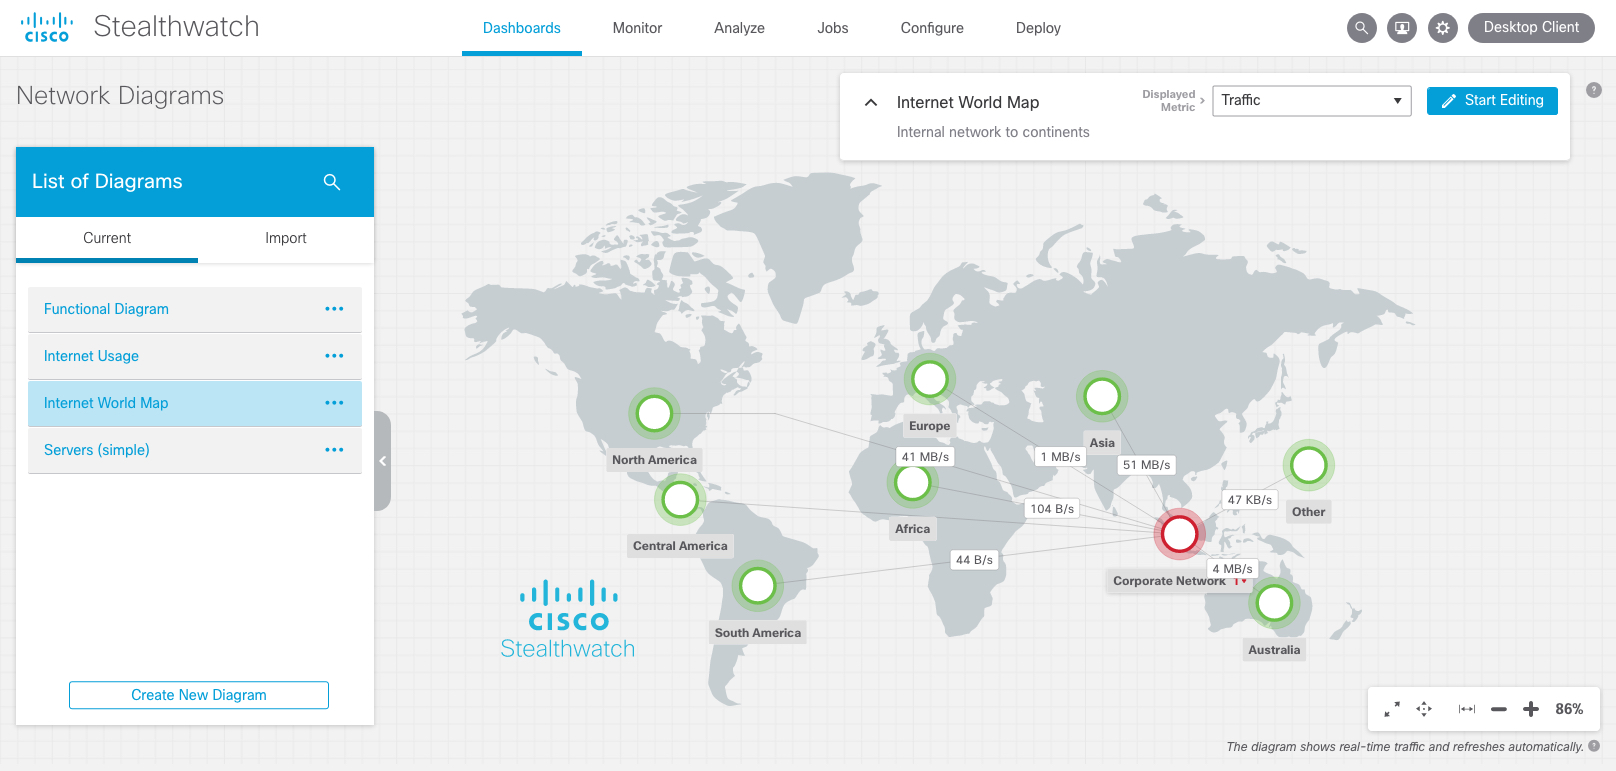Open global settings gear icon
Image resolution: width=1616 pixels, height=771 pixels.
(x=1442, y=28)
